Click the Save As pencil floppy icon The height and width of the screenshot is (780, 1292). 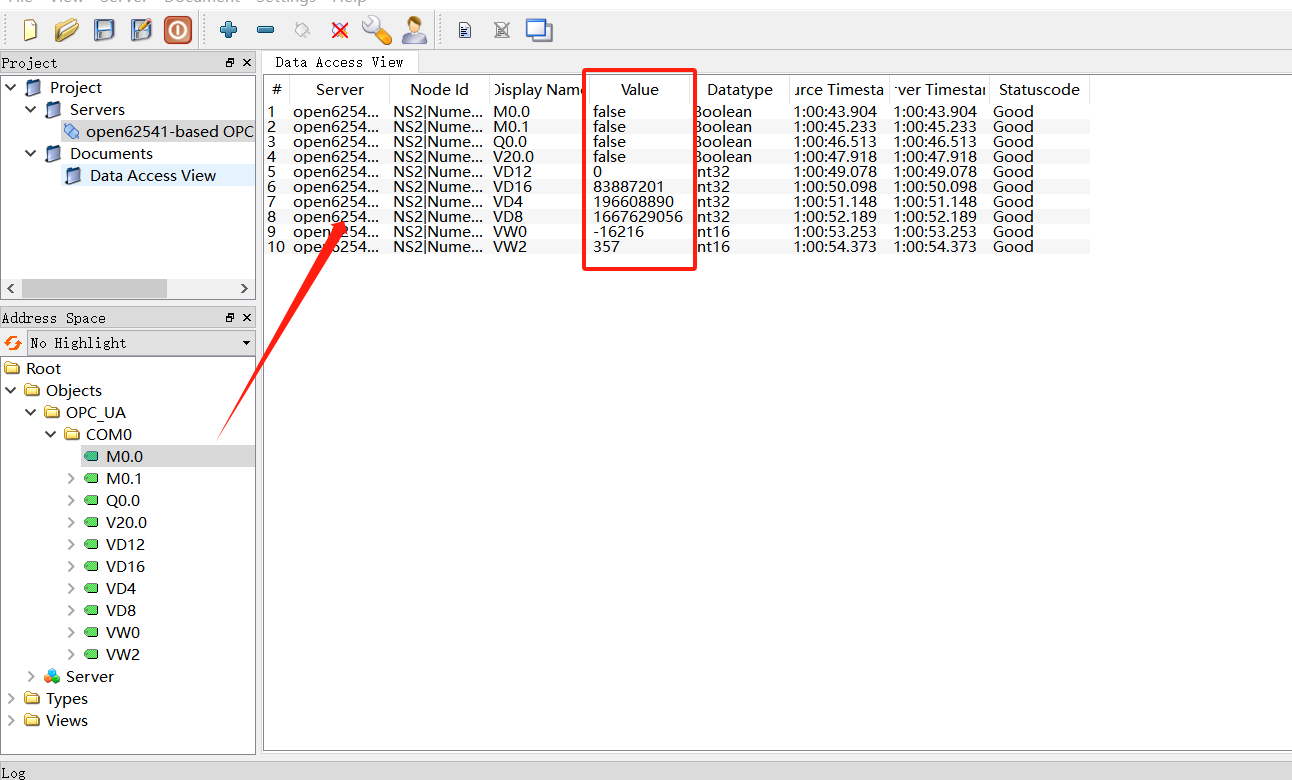pyautogui.click(x=141, y=31)
